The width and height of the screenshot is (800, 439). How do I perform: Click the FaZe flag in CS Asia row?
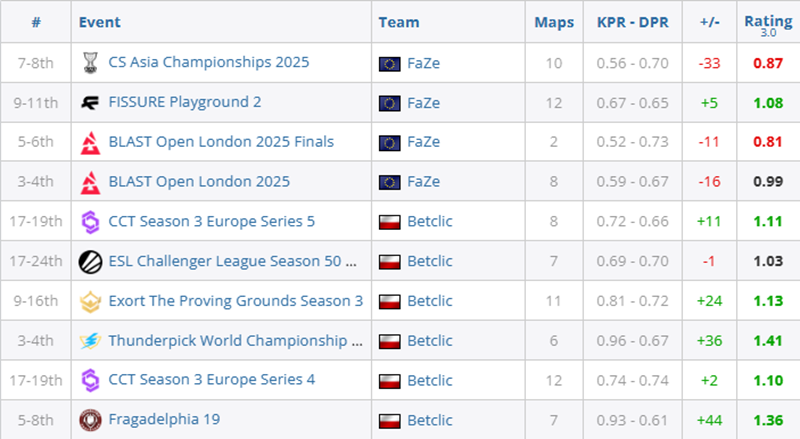390,63
